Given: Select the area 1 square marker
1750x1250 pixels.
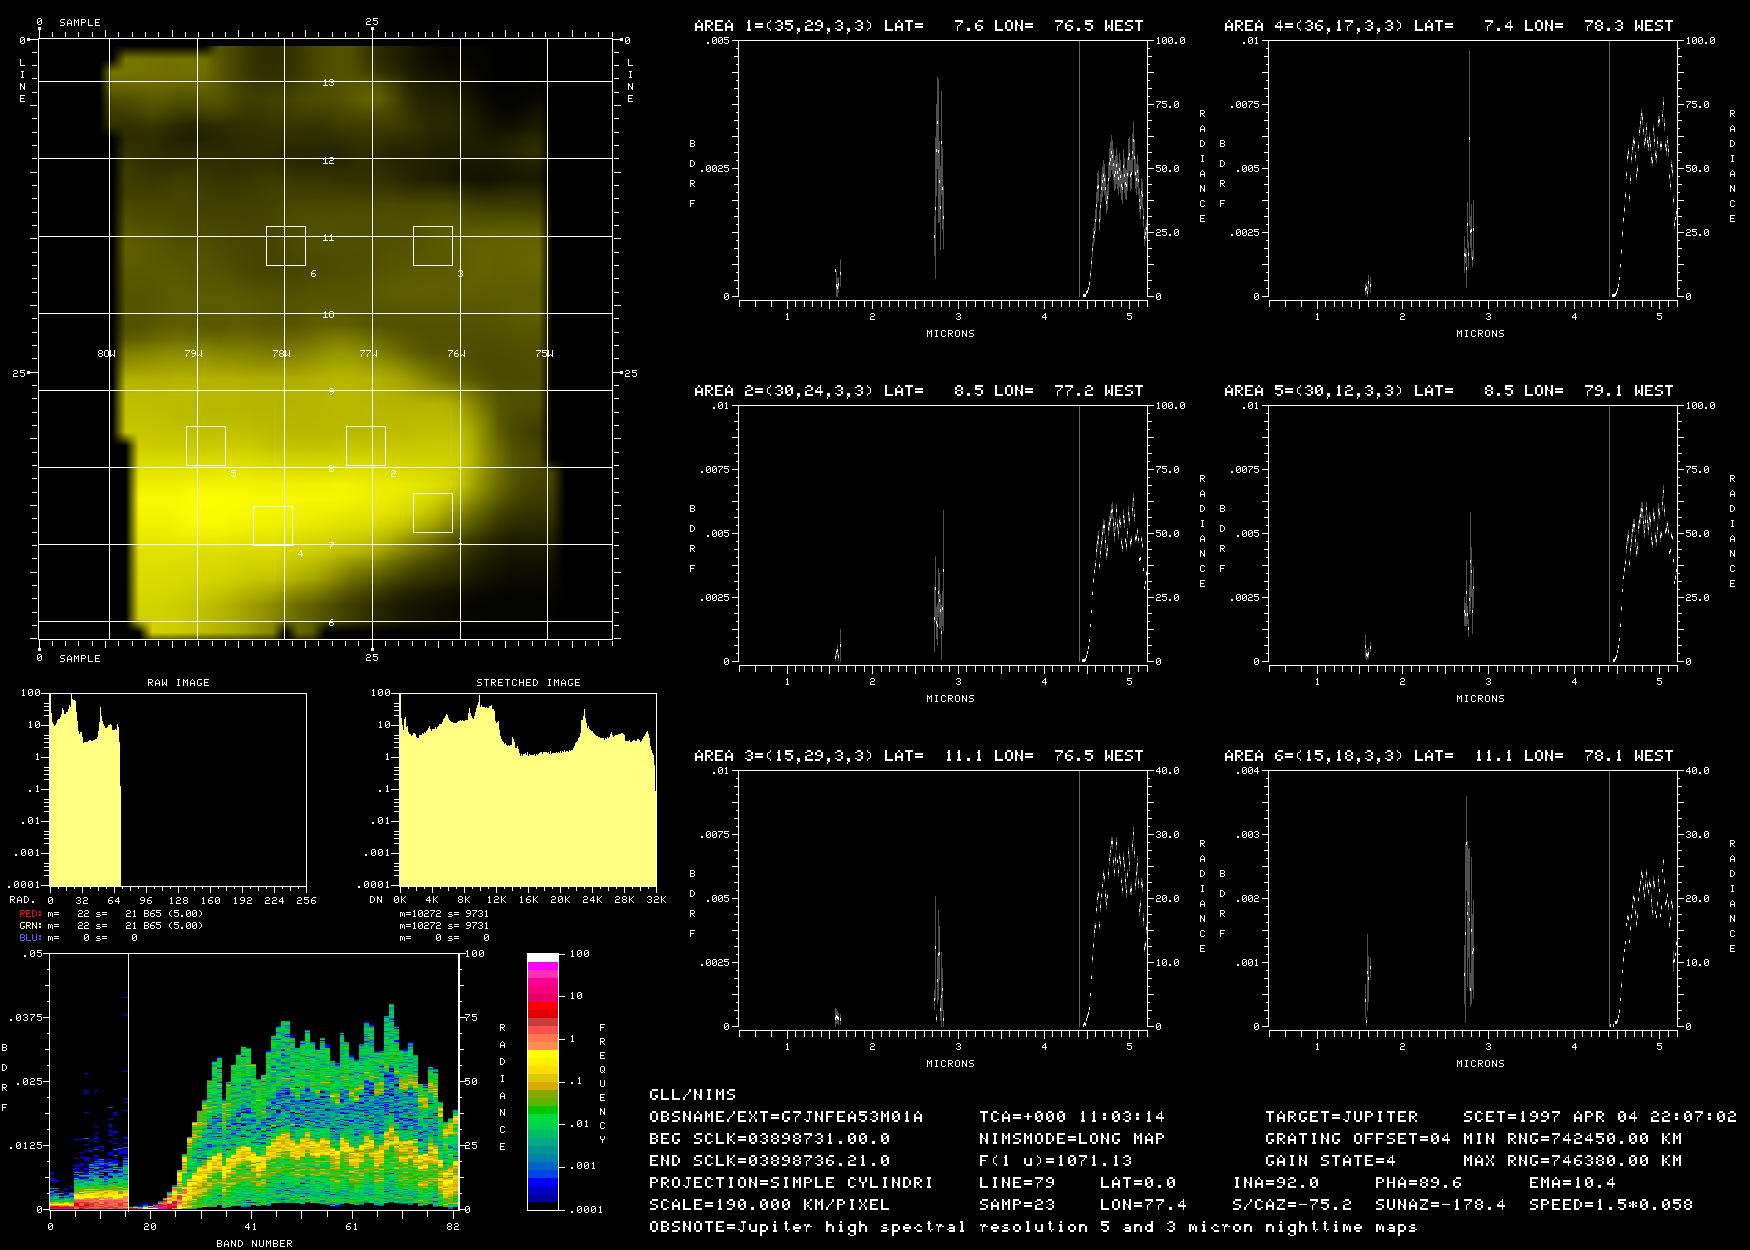Looking at the screenshot, I should tap(433, 513).
